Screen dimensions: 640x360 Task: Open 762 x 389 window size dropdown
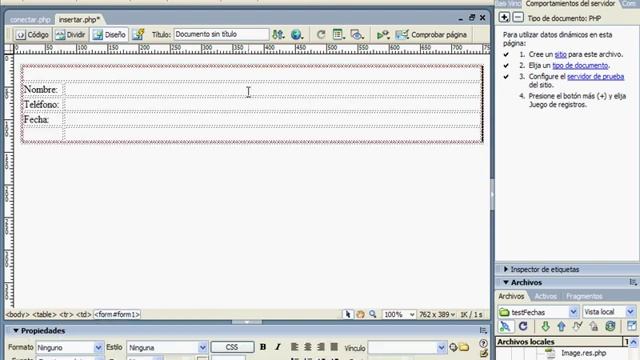coord(437,315)
